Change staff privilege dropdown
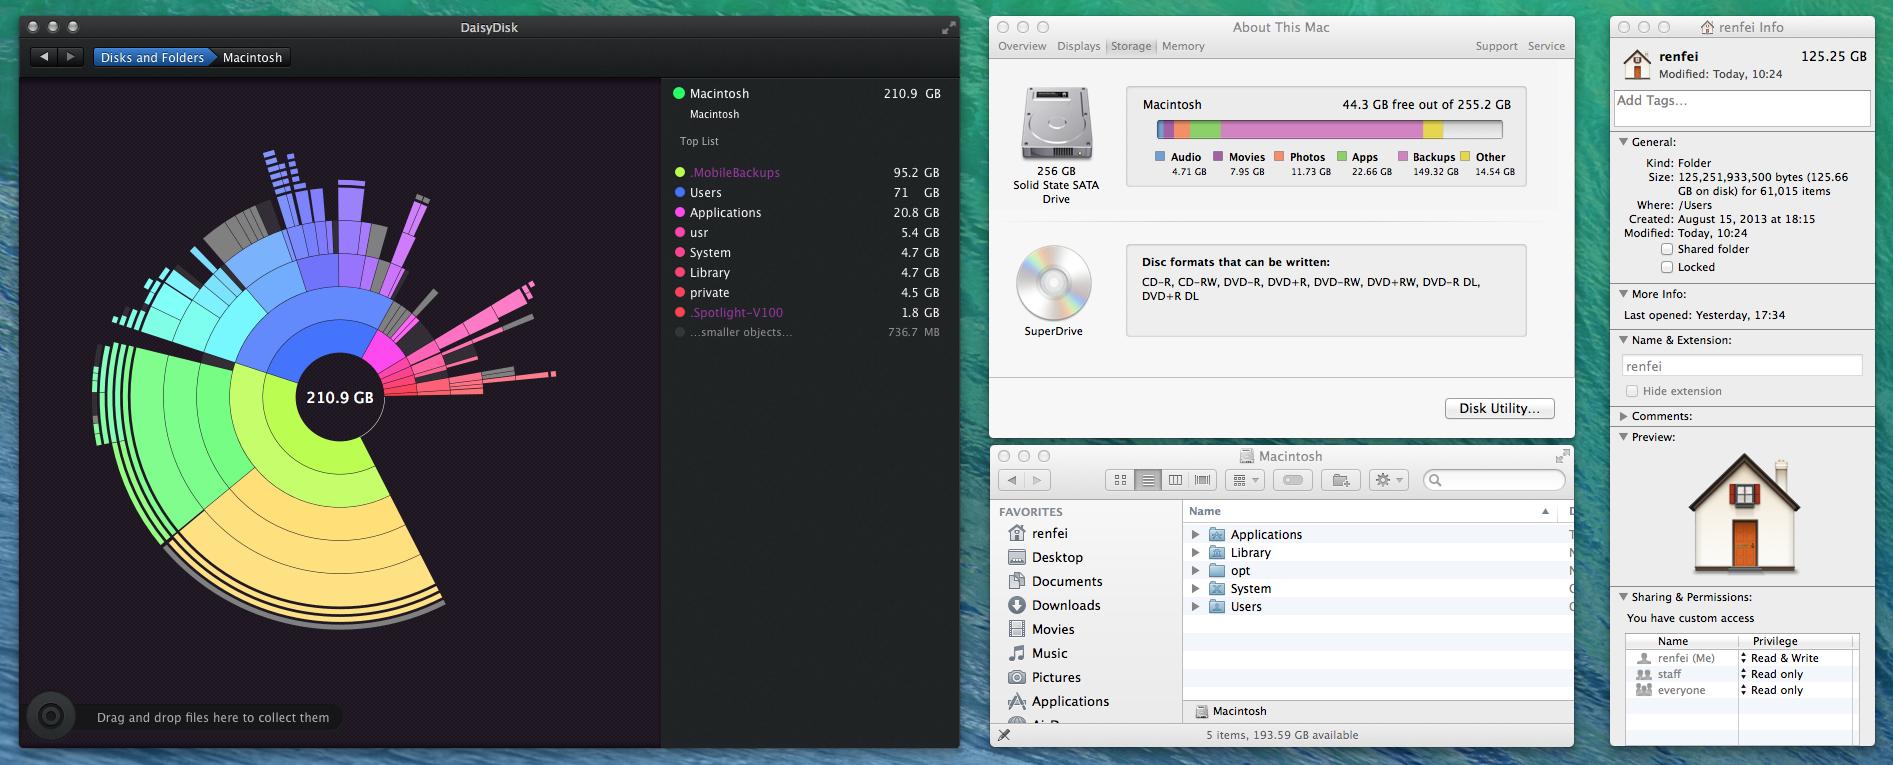Image resolution: width=1893 pixels, height=765 pixels. [x=1796, y=674]
